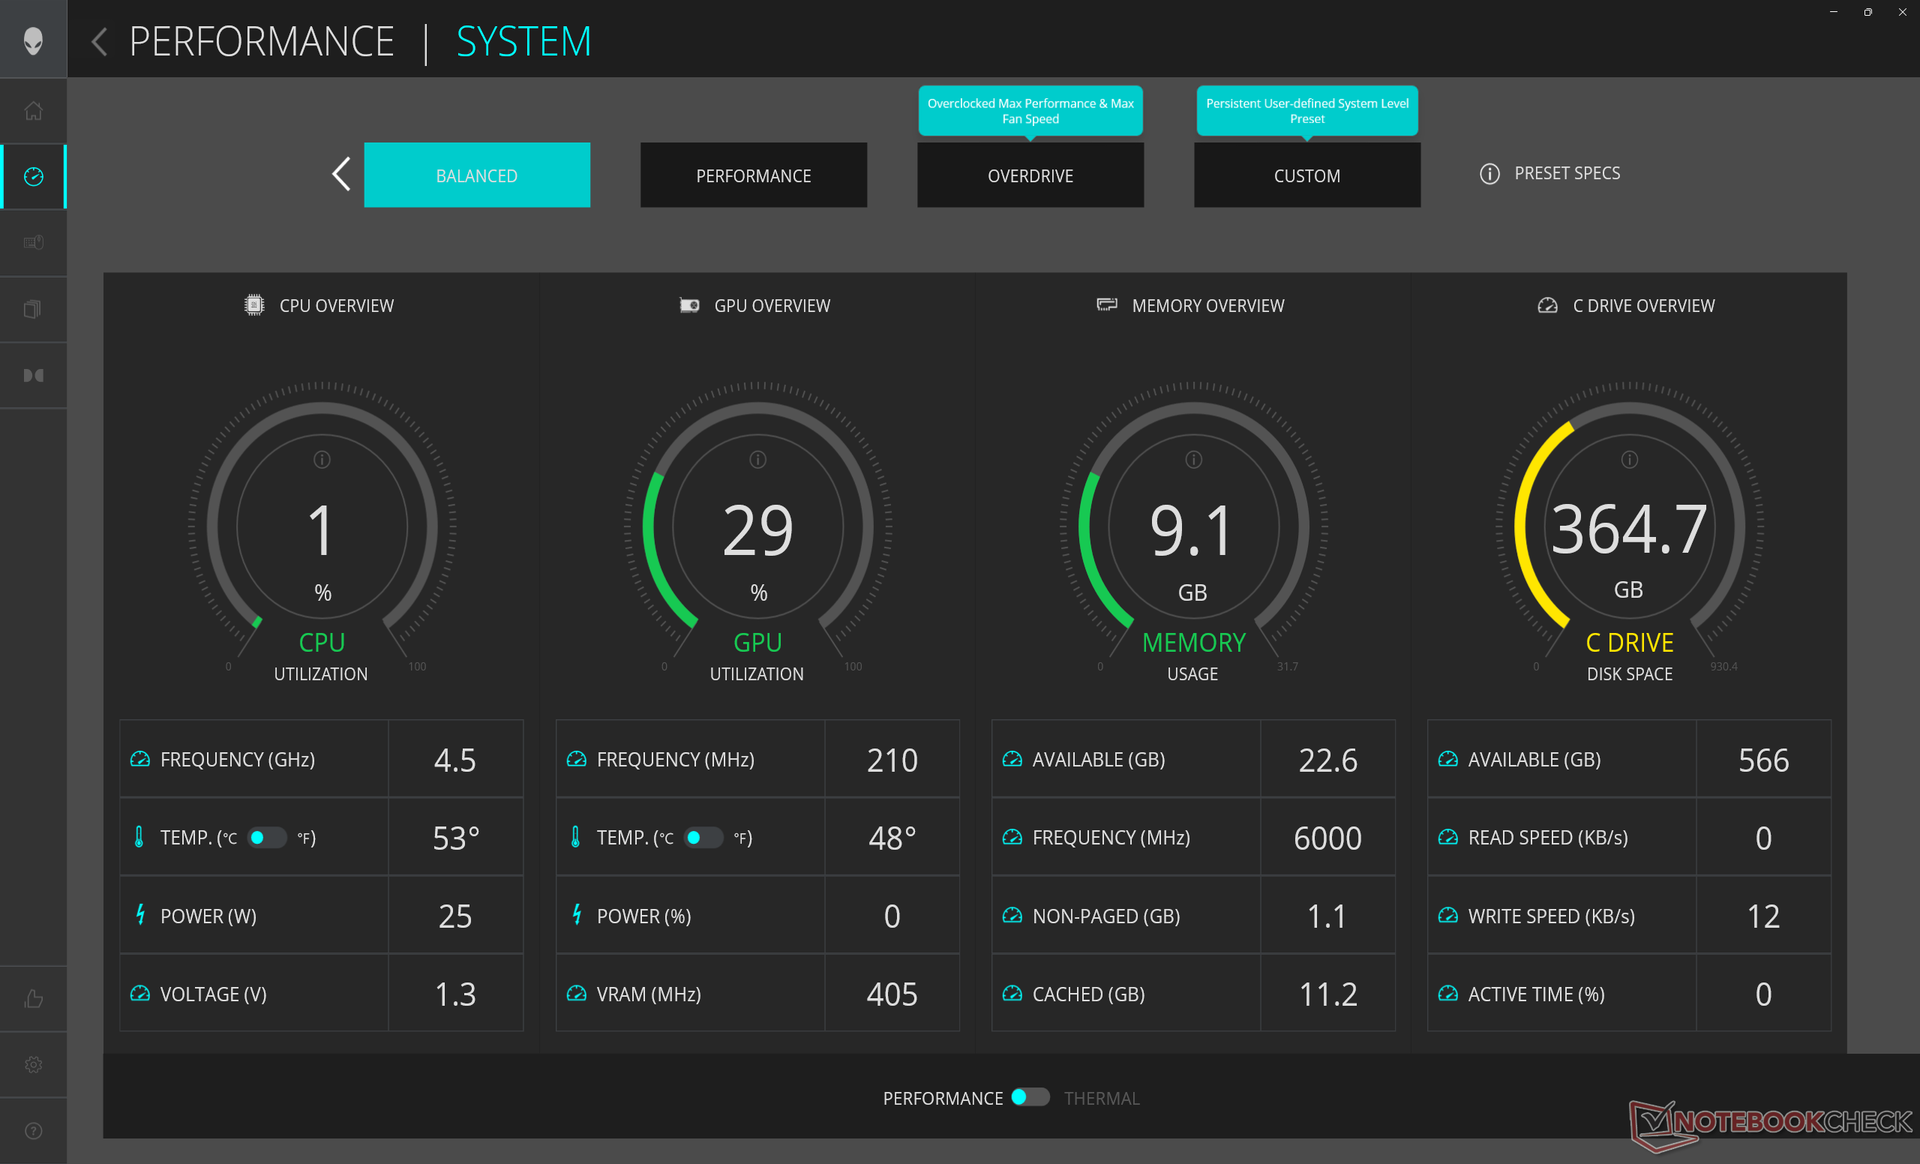Click the Alienware head logo icon

33,40
